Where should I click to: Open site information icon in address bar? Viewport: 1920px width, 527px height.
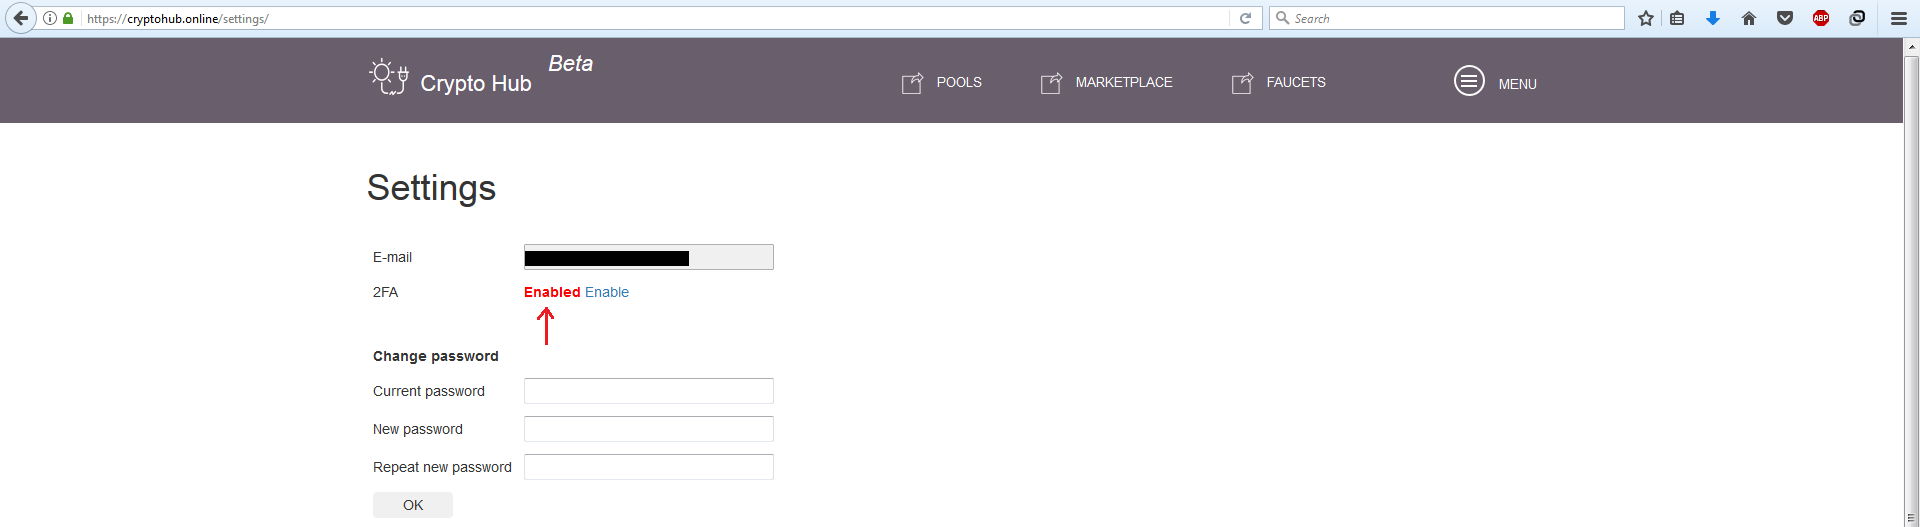pyautogui.click(x=50, y=18)
